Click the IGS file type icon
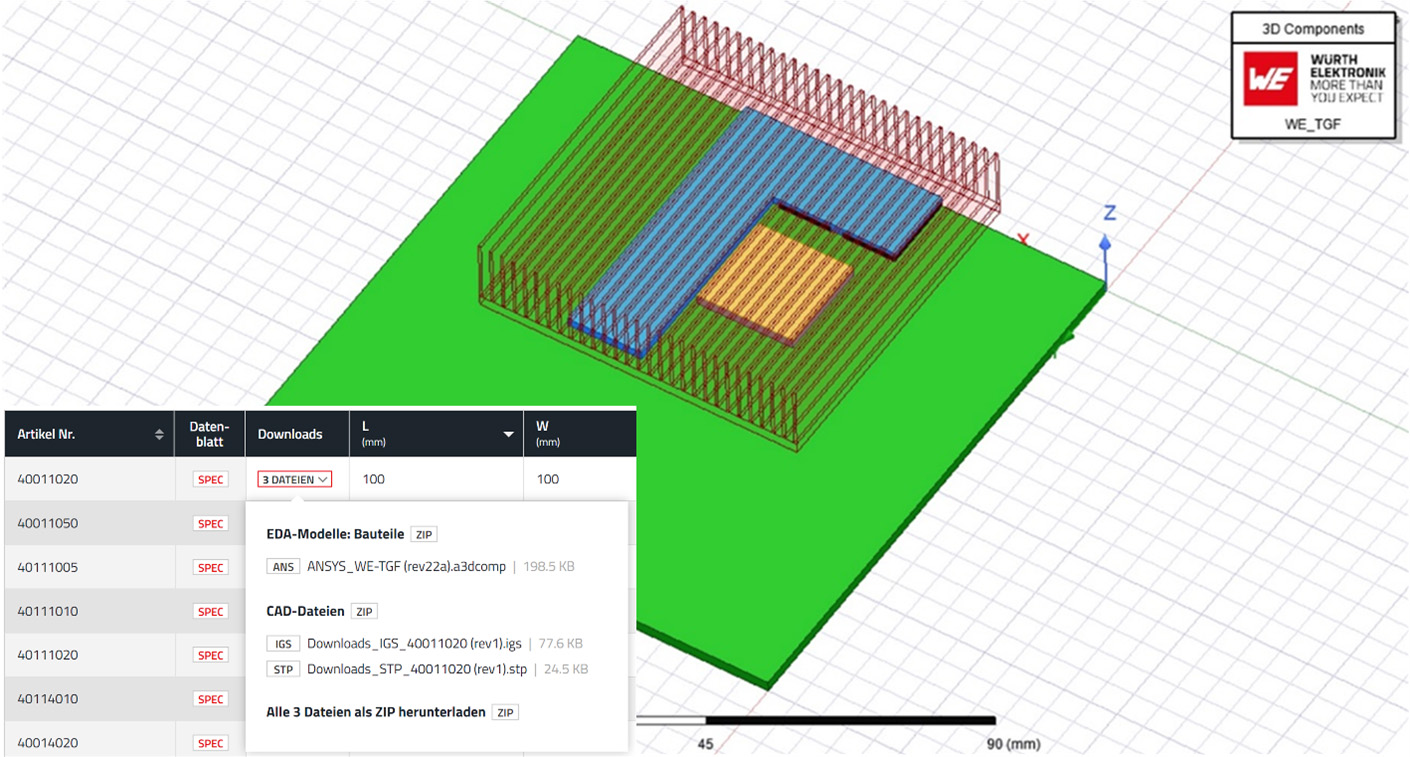Image resolution: width=1410 pixels, height=757 pixels. tap(283, 643)
